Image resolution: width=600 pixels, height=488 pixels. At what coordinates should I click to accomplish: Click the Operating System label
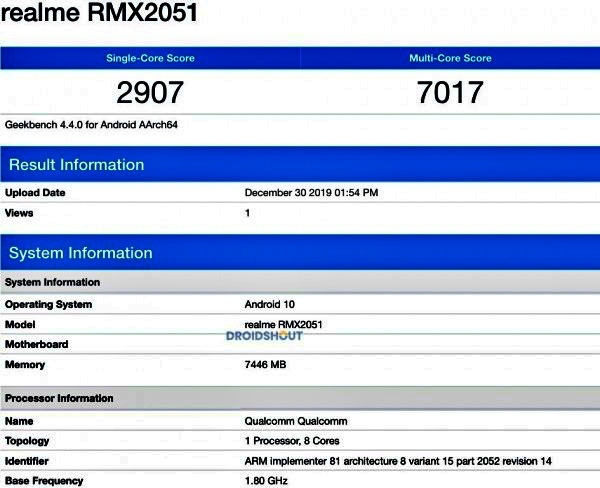48,305
